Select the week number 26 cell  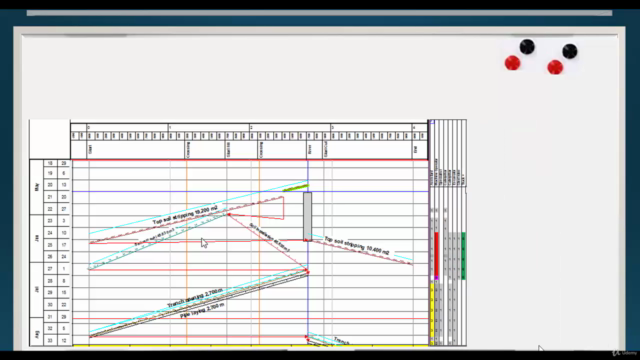(50, 257)
